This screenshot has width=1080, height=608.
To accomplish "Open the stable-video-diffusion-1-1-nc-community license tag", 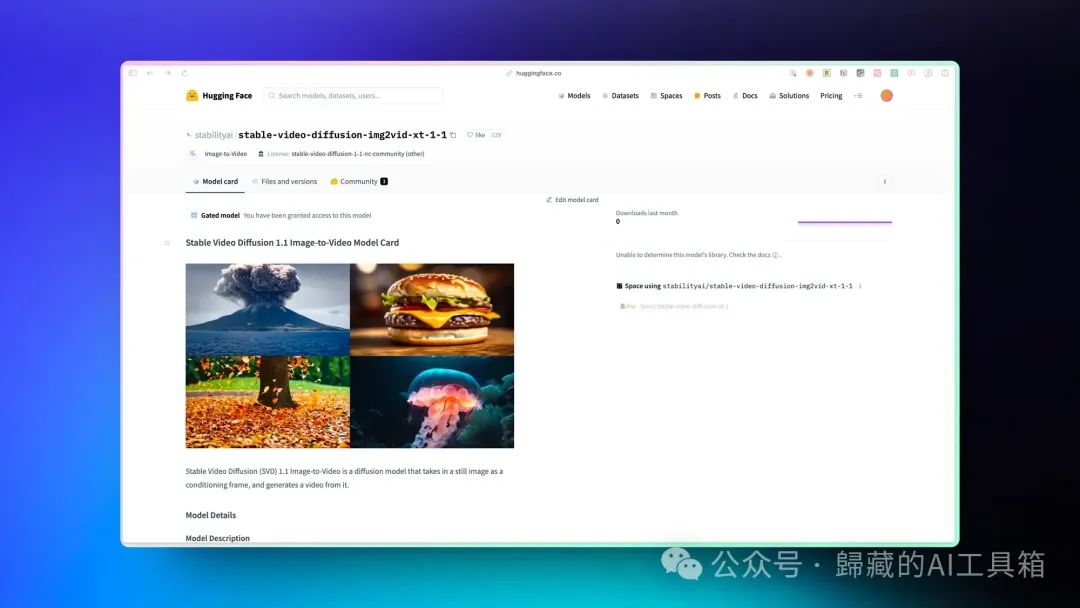I will [x=341, y=154].
